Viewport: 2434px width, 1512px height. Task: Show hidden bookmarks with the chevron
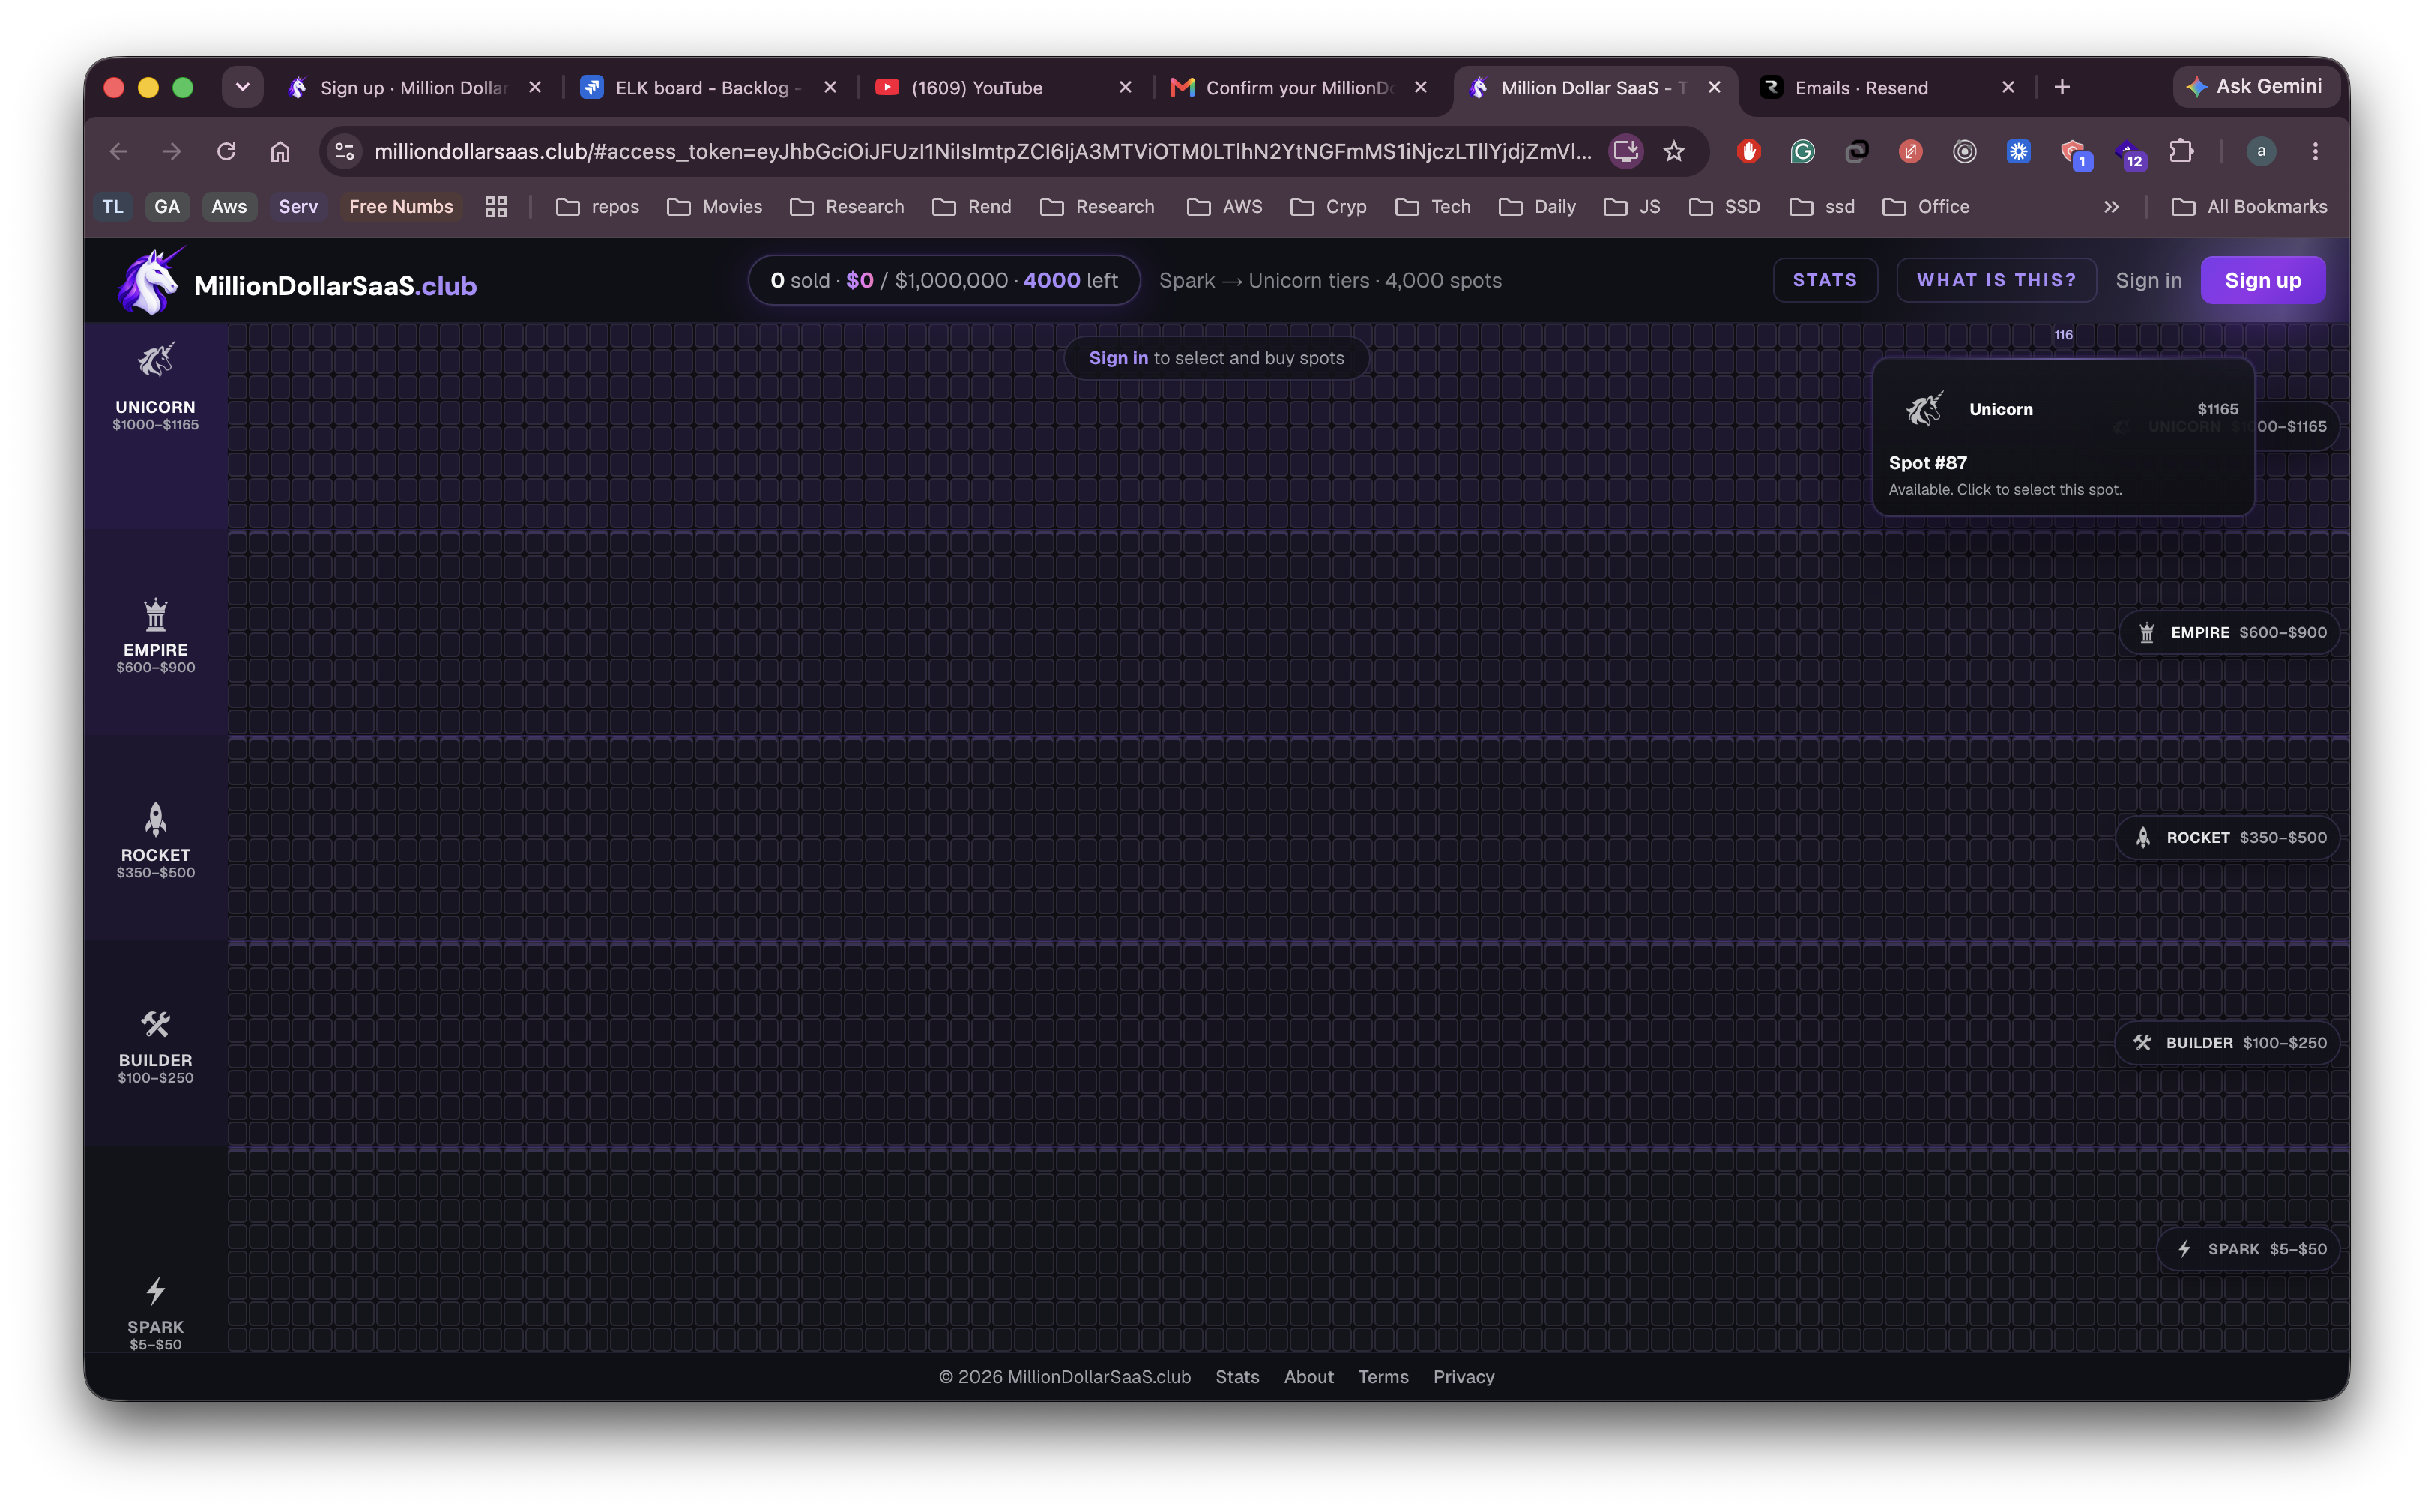click(x=2111, y=207)
